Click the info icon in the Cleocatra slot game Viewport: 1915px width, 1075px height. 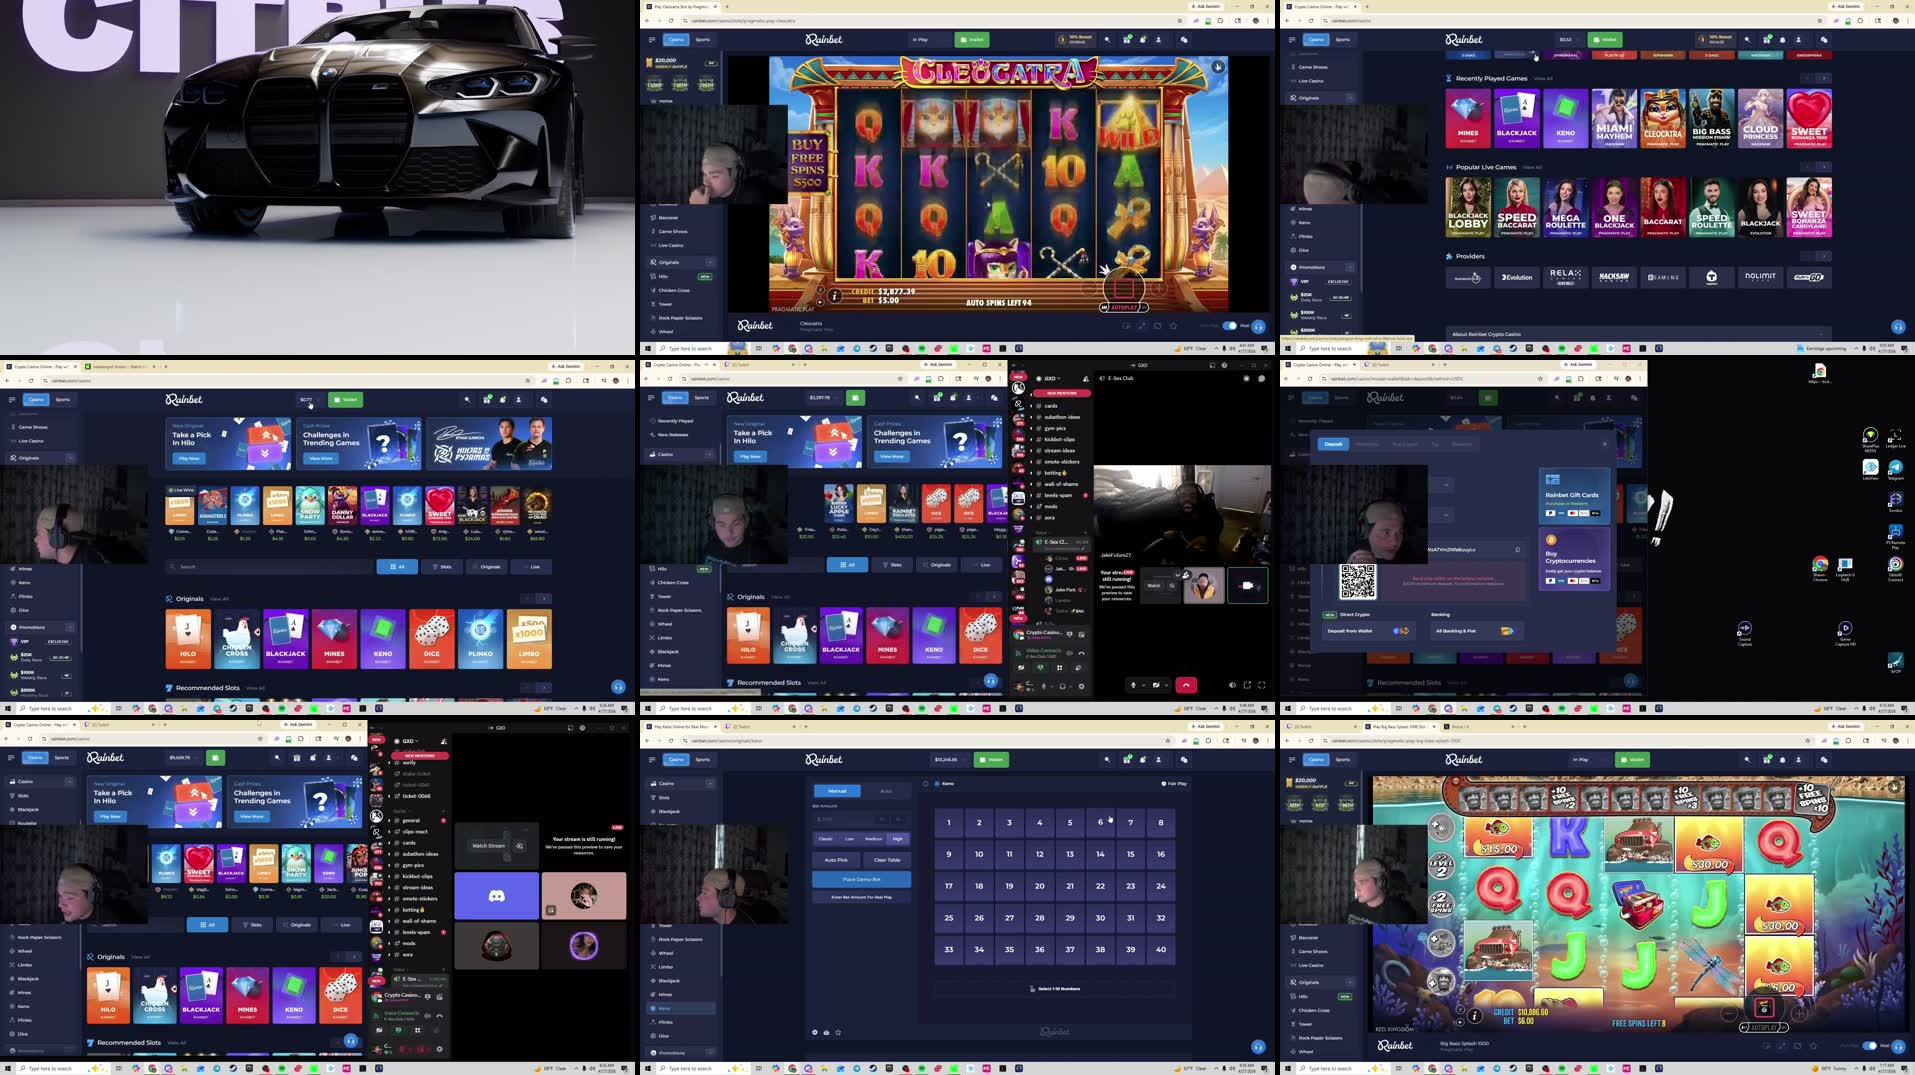[x=834, y=296]
